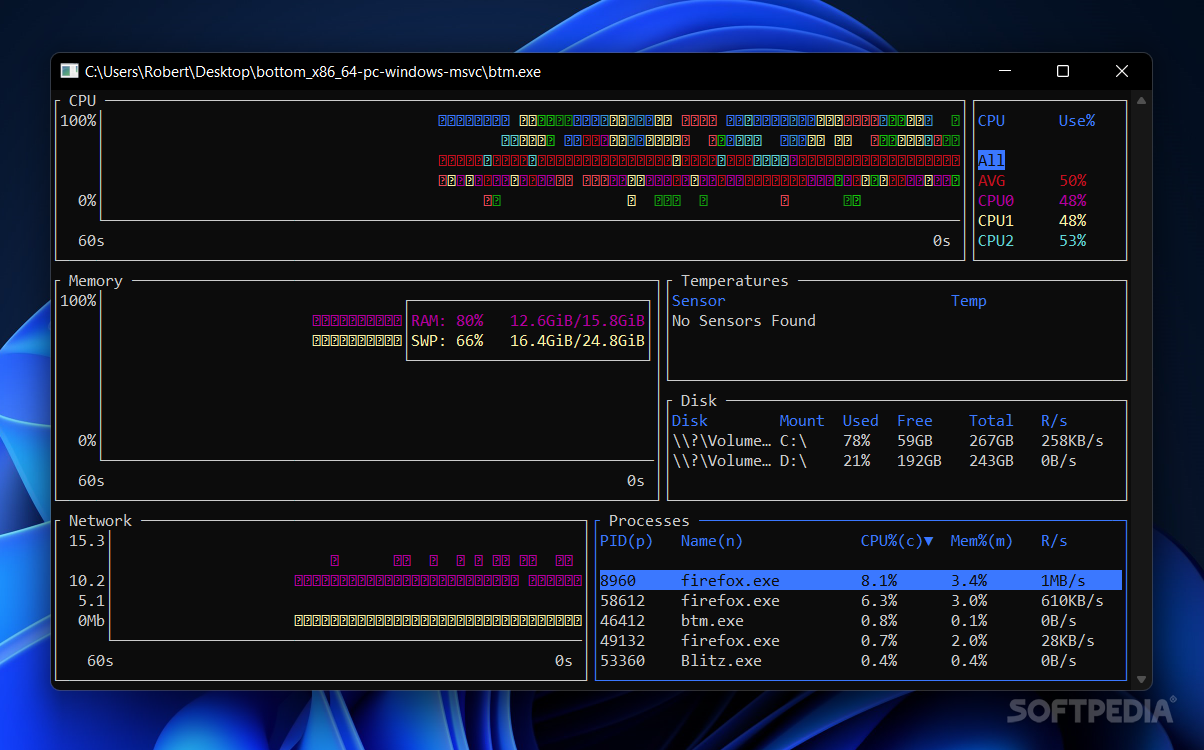Image resolution: width=1204 pixels, height=750 pixels.
Task: Click the SWP: 66% legend entry
Action: coord(528,341)
